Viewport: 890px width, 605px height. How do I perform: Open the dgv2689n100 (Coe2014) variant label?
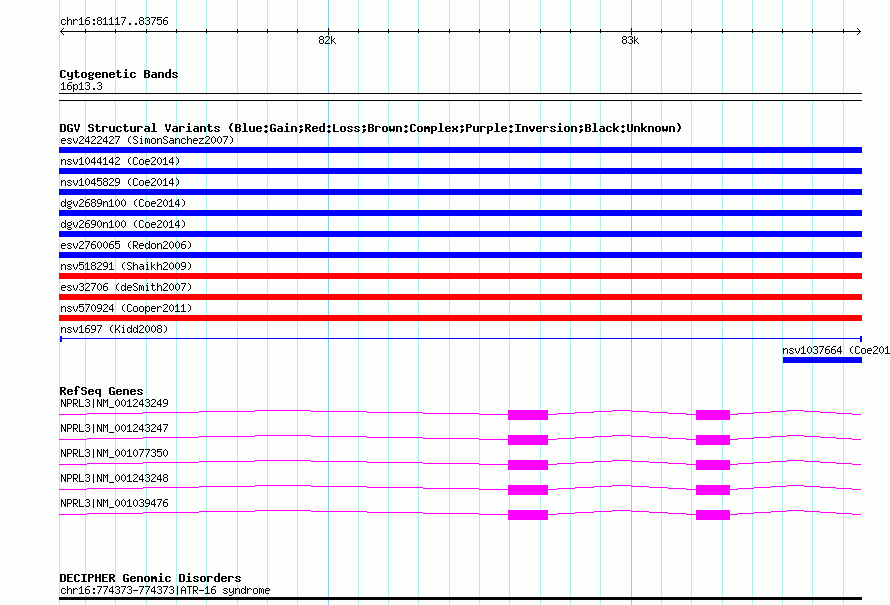click(x=123, y=203)
